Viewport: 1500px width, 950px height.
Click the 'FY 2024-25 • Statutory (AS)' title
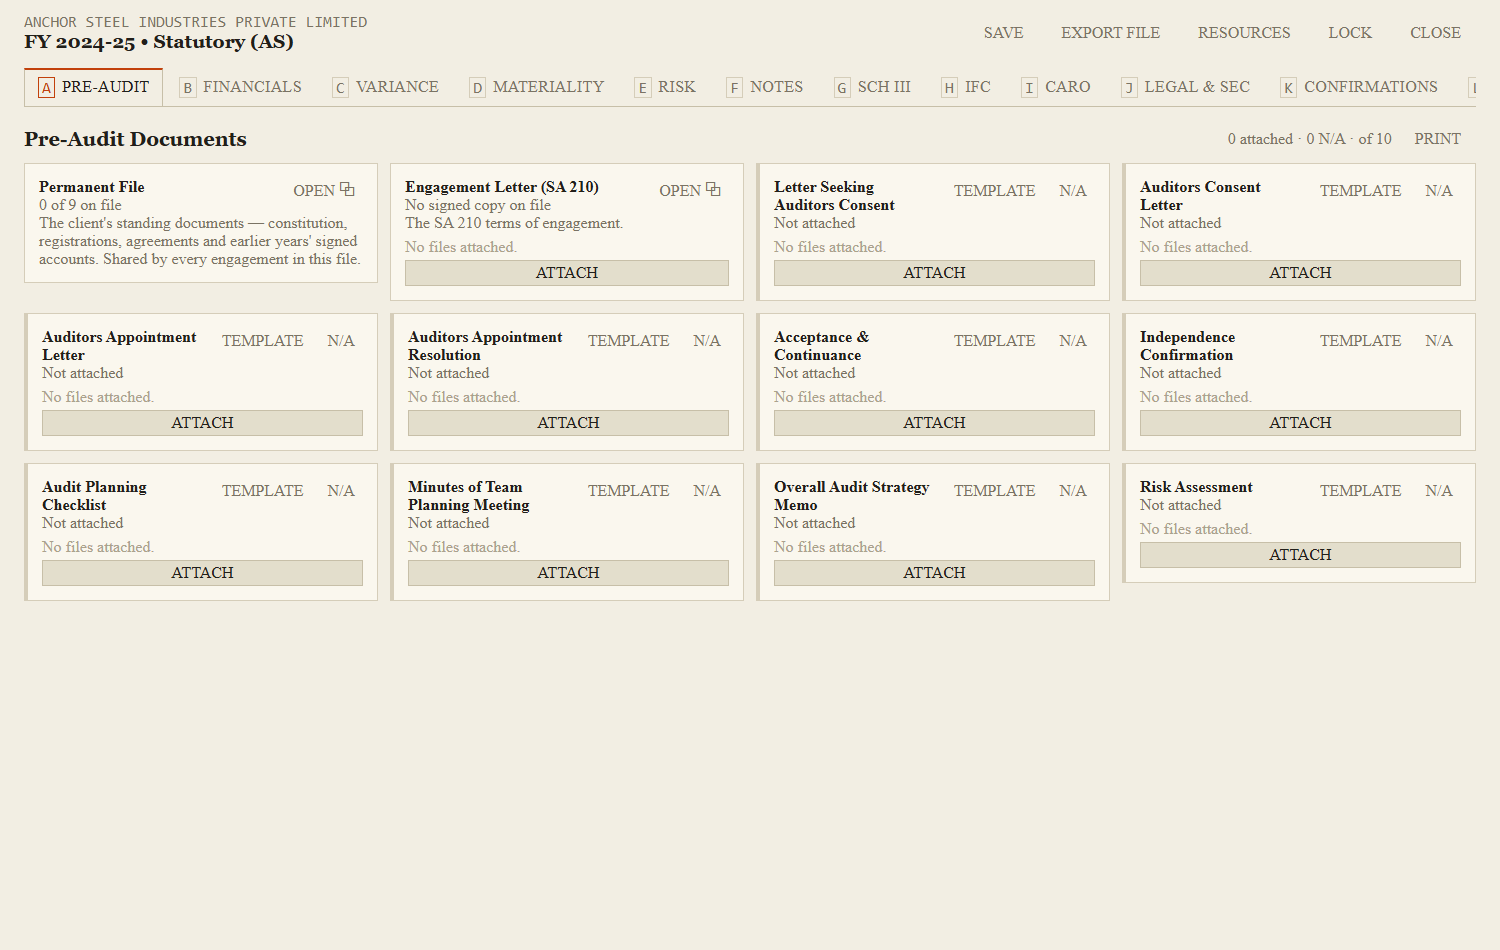tap(159, 42)
